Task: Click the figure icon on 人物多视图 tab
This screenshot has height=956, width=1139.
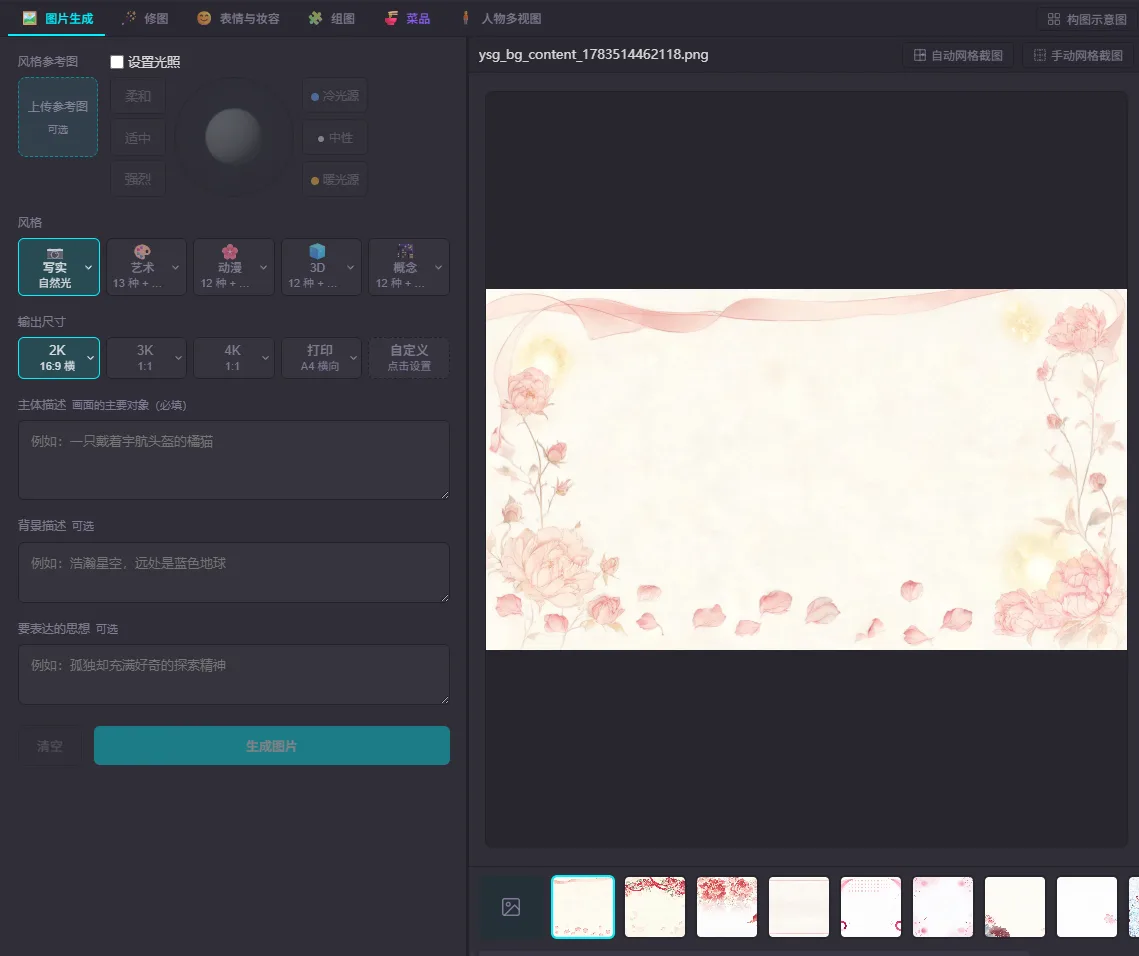Action: click(x=466, y=18)
